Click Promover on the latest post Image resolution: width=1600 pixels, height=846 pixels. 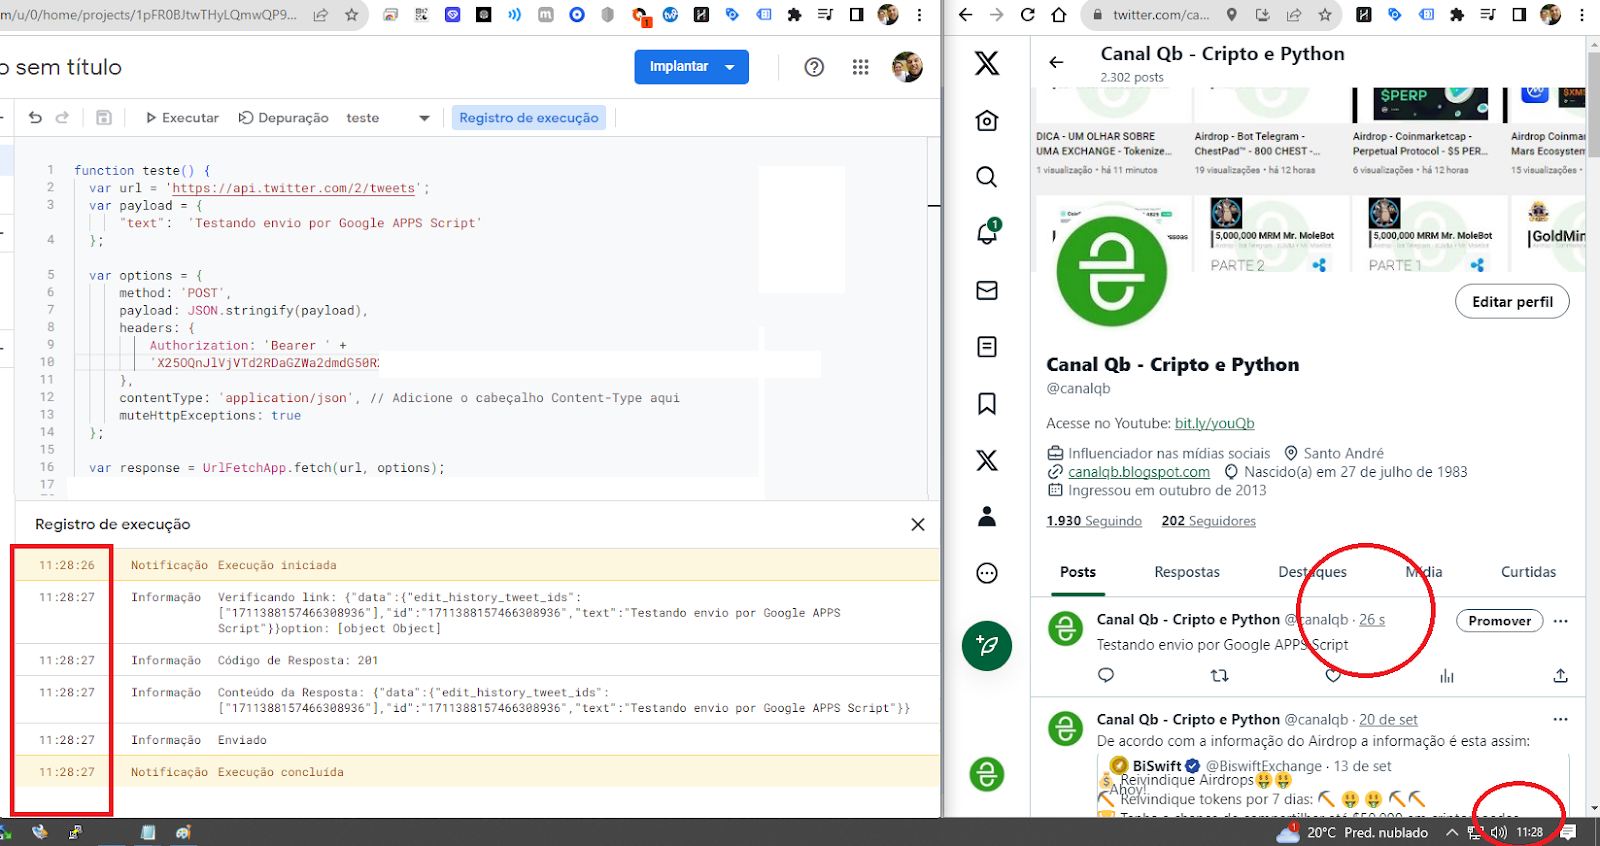[1499, 621]
